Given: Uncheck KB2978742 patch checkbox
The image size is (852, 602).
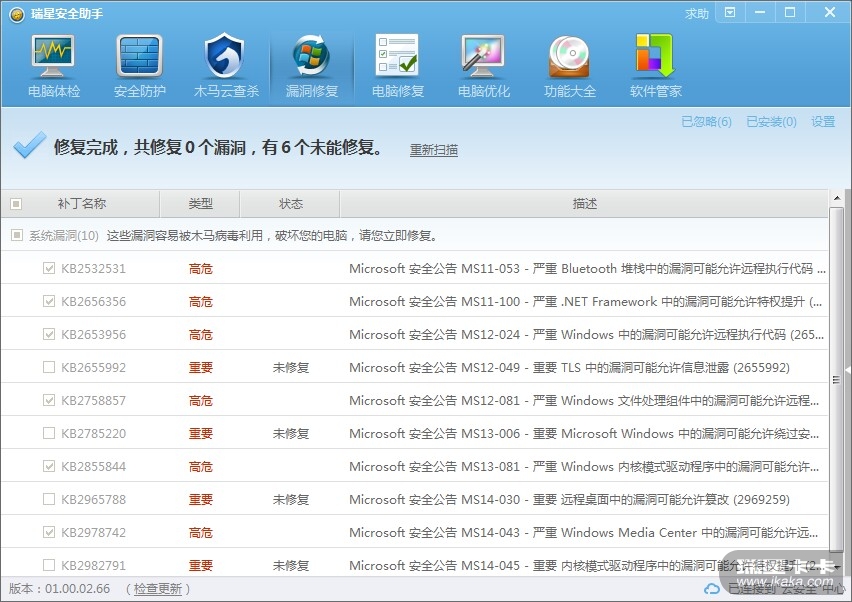Looking at the screenshot, I should [x=49, y=532].
